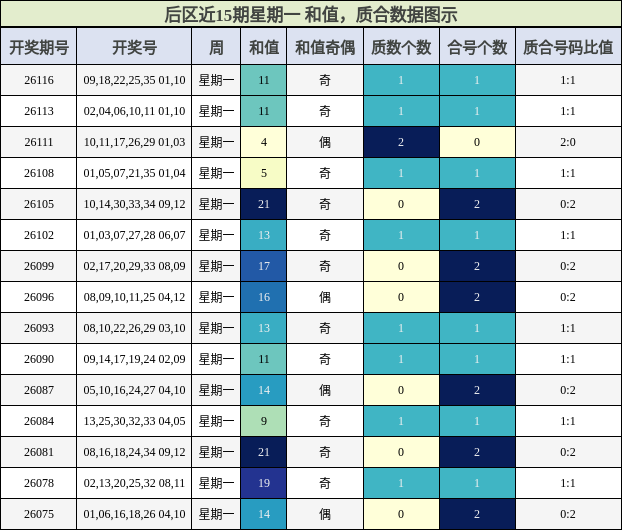The width and height of the screenshot is (622, 530).
Task: Click ratio 1:1 in row 26116
Action: point(568,80)
